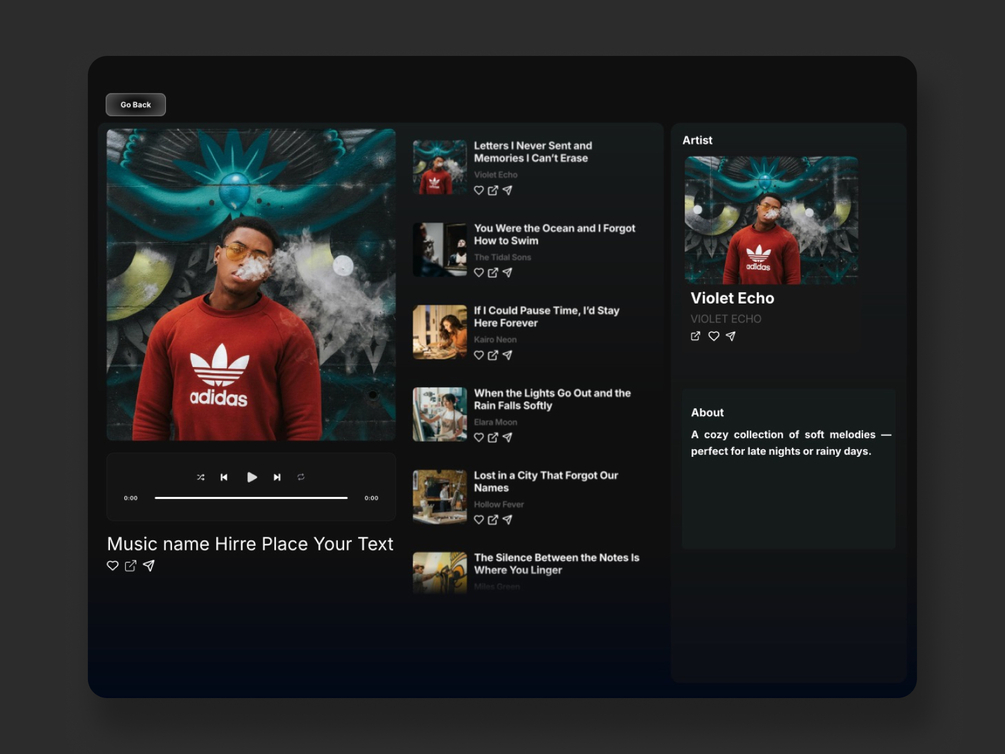Click 'Kairo Neon' artist name
The image size is (1005, 754).
click(495, 340)
